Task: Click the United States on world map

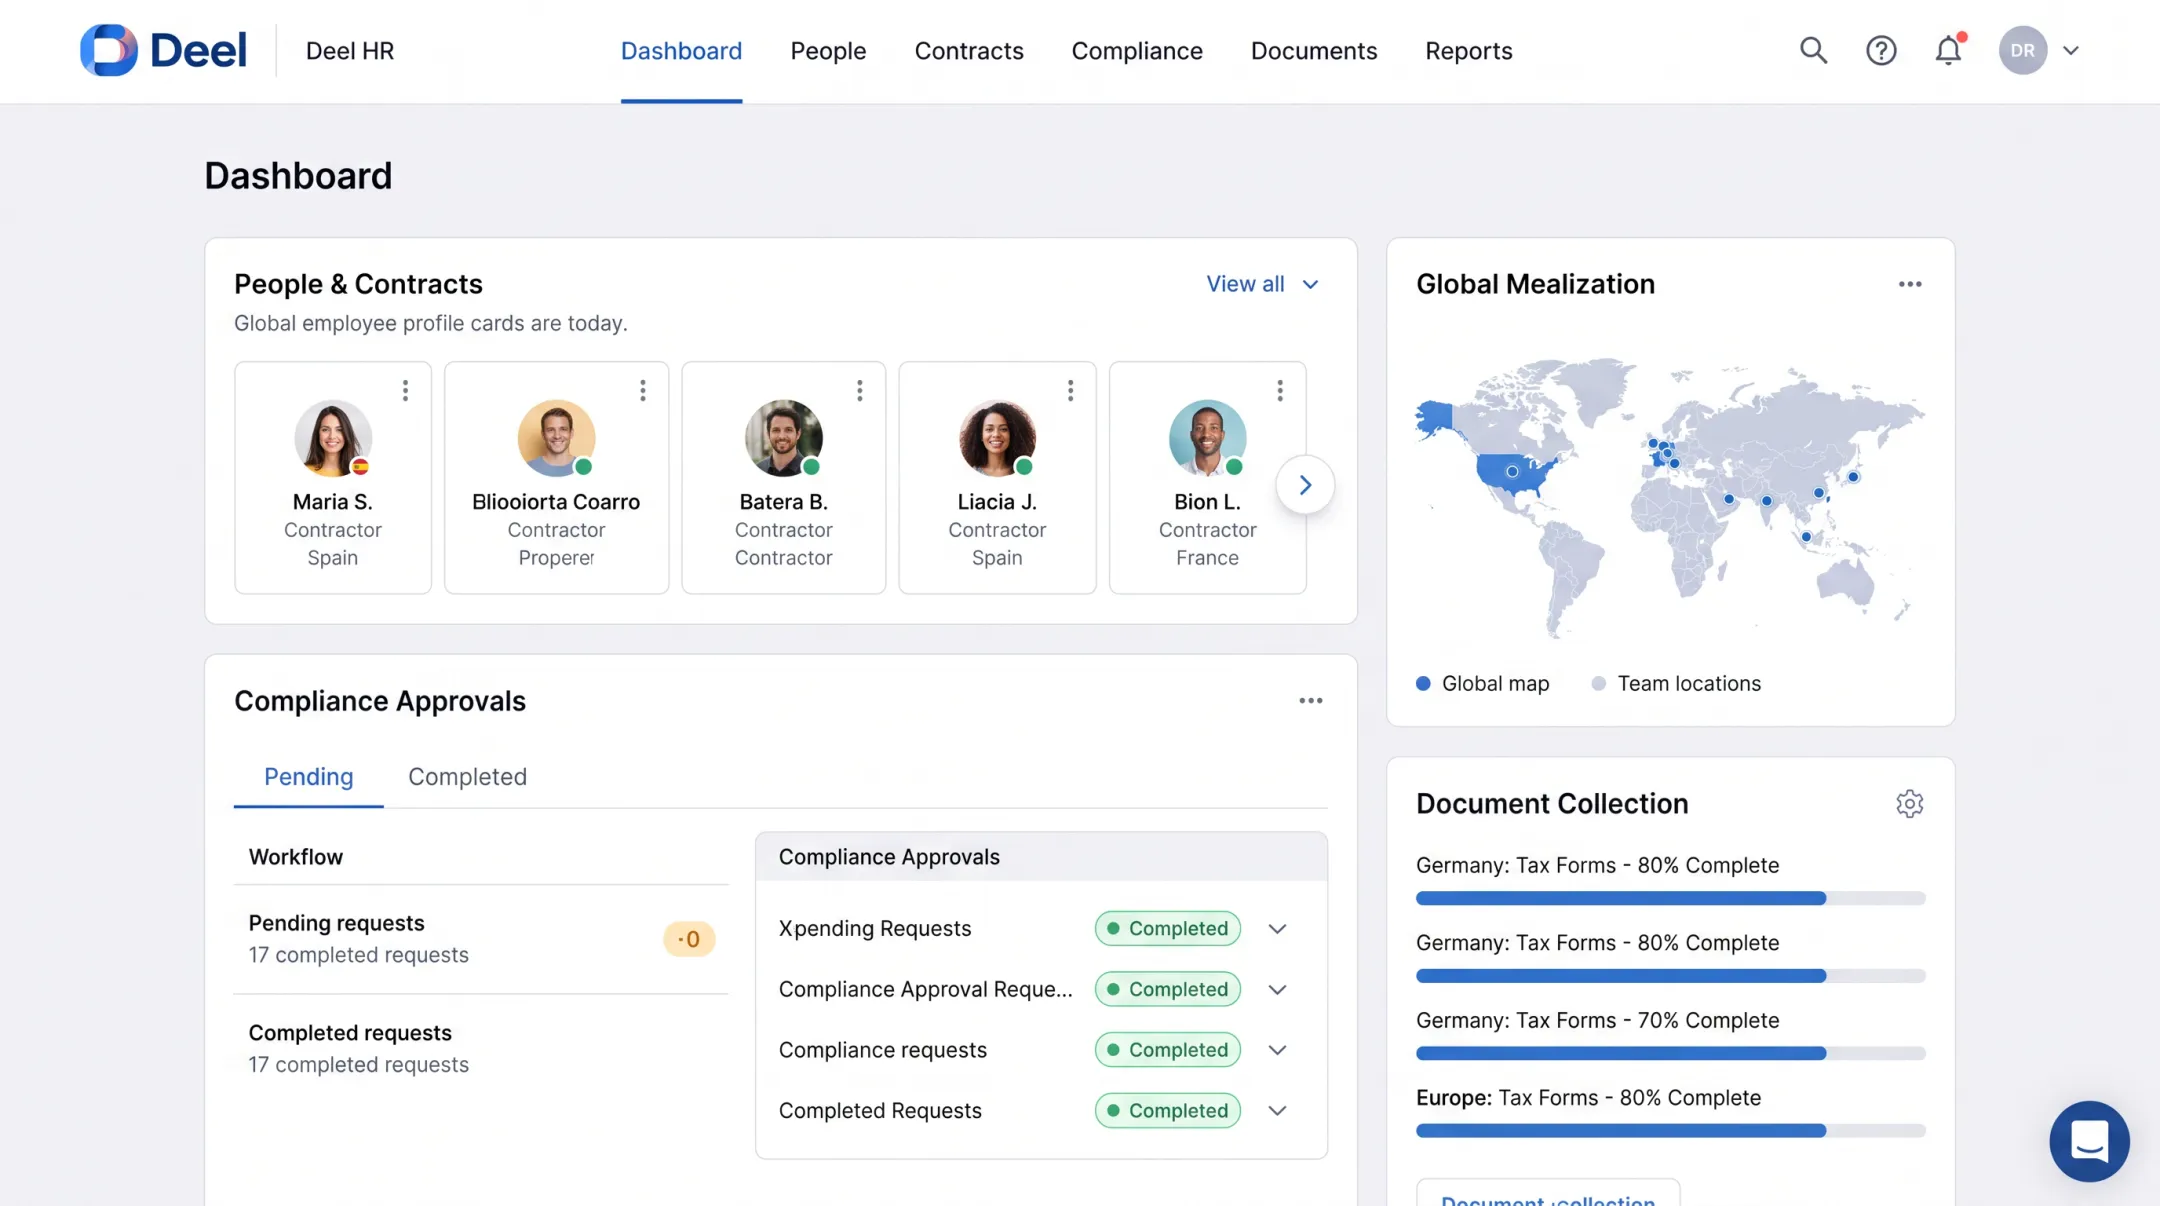Action: (x=1512, y=472)
